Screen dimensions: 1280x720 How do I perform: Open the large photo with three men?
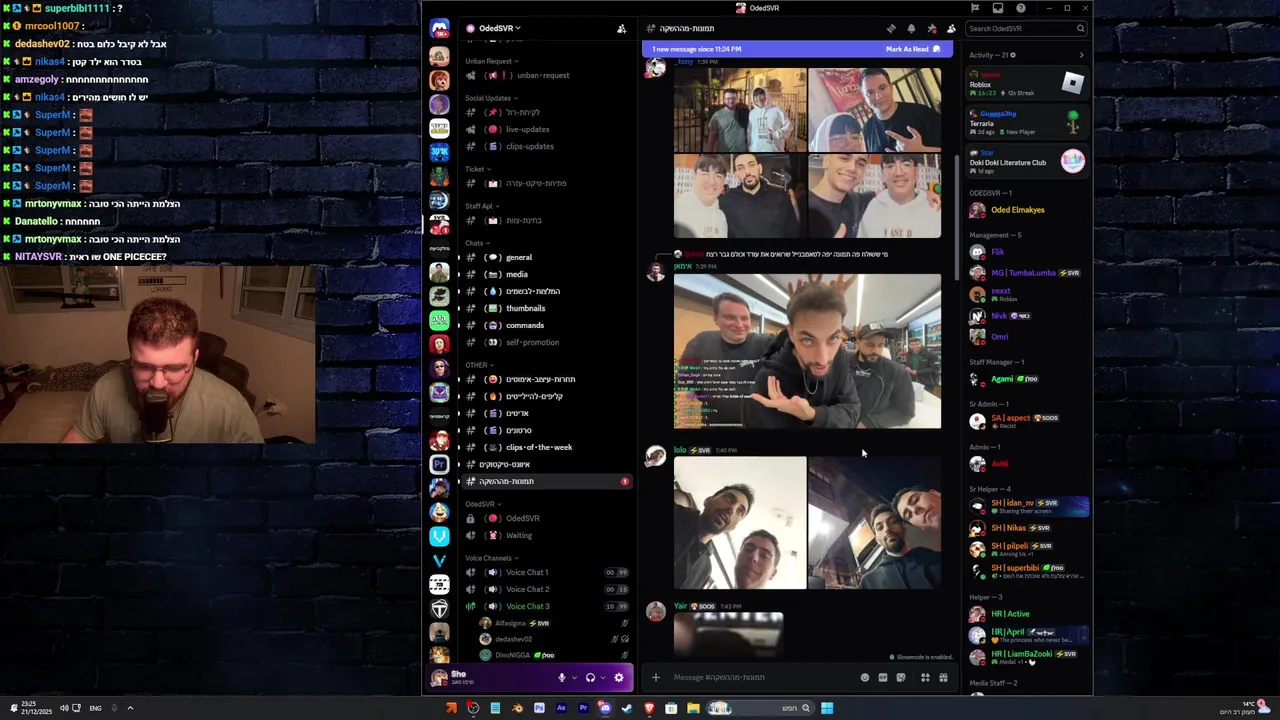[x=807, y=351]
